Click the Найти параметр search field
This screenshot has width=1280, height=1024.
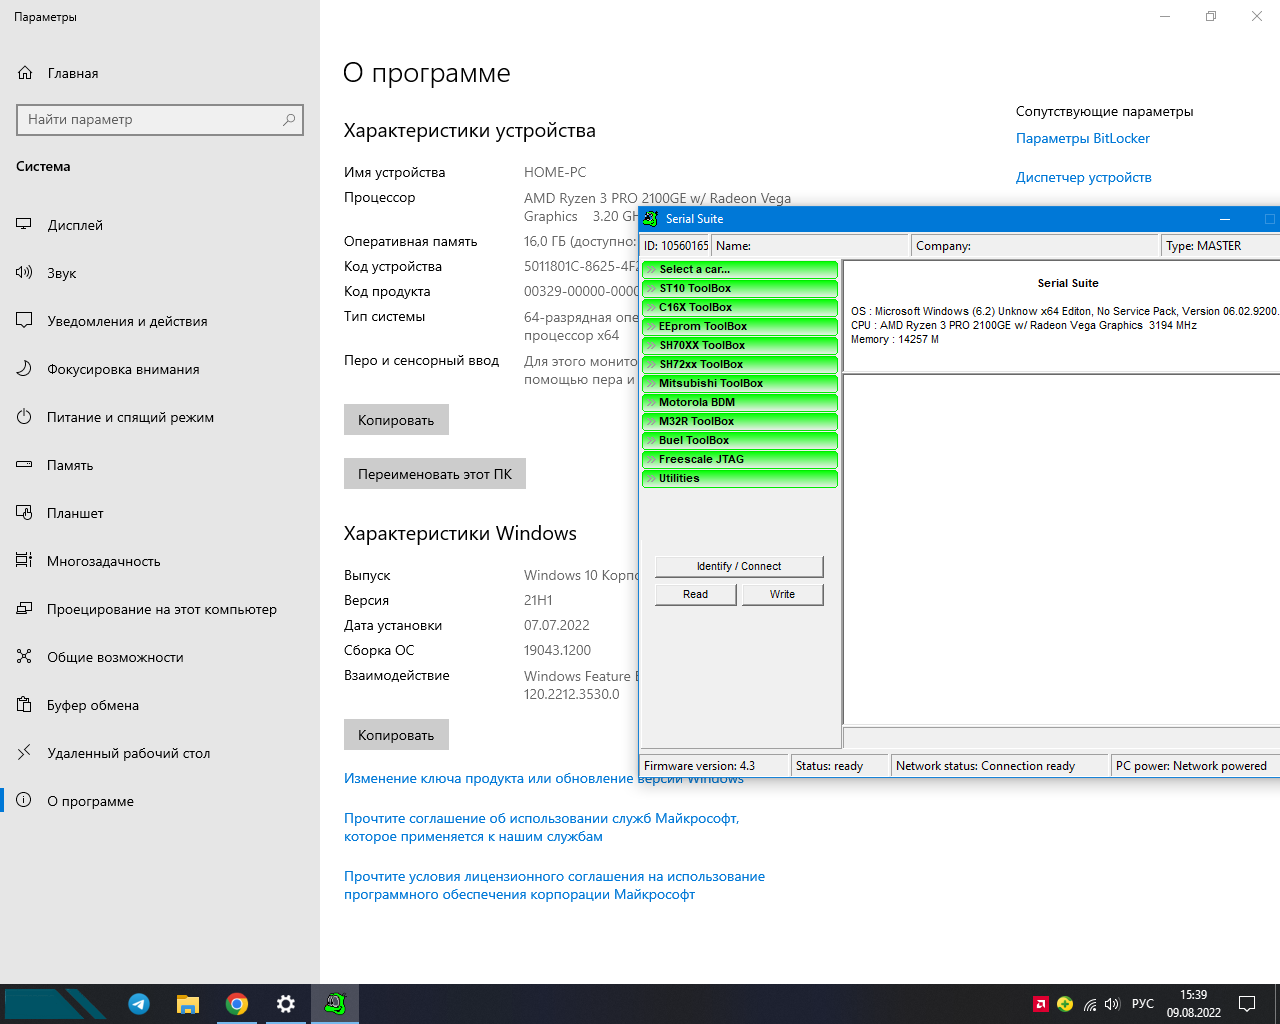click(150, 120)
